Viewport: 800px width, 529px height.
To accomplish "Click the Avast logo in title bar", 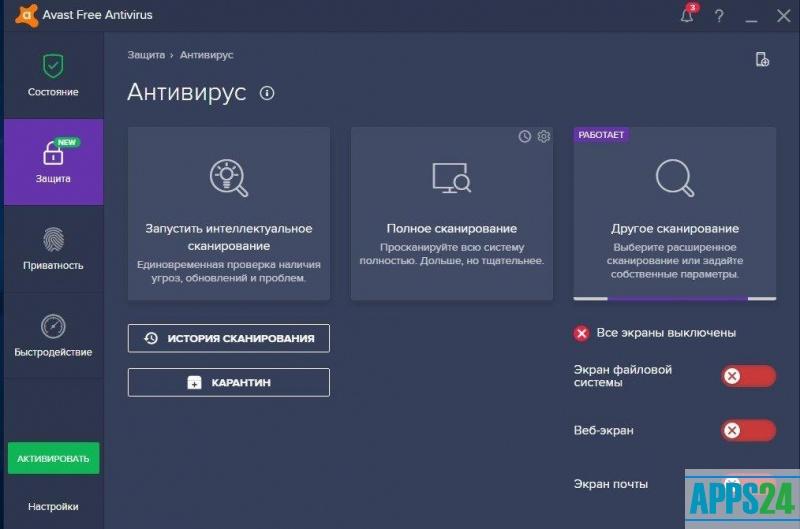I will [x=27, y=15].
